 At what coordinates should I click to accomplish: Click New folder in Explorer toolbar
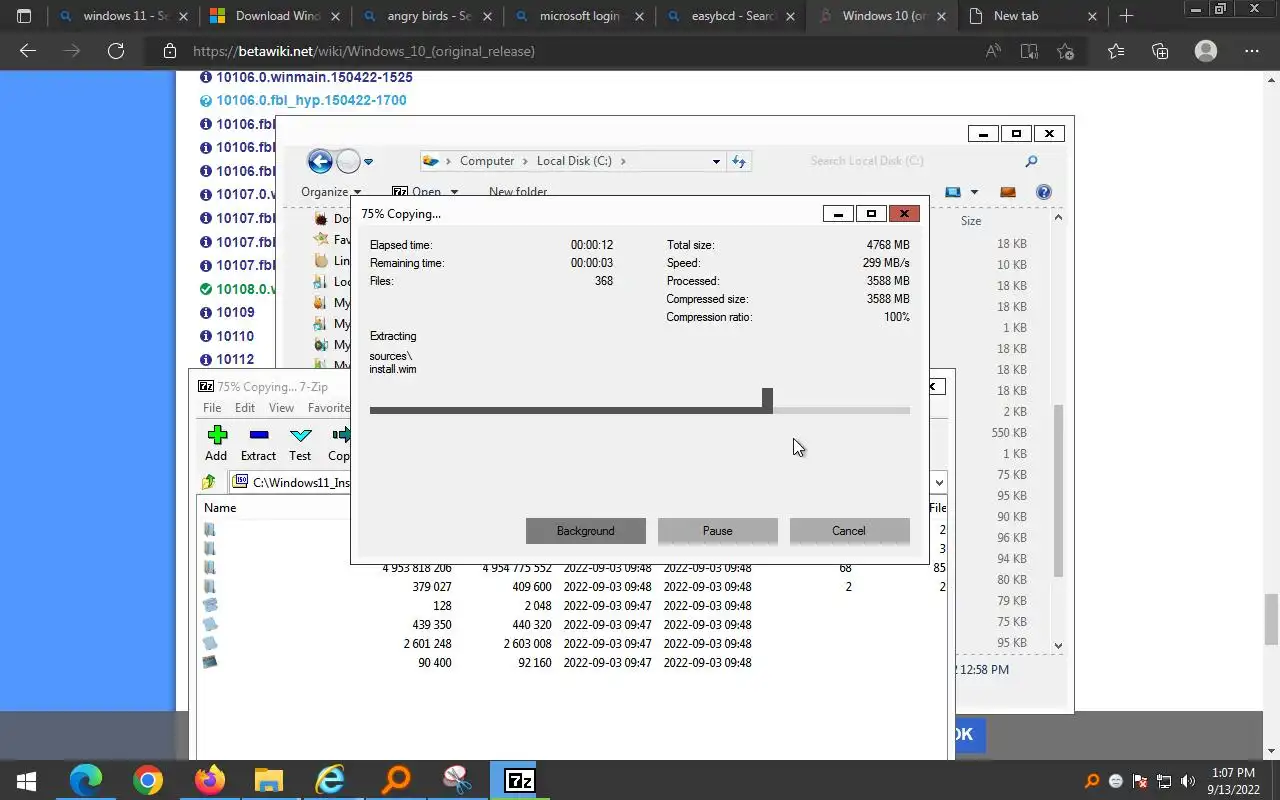pyautogui.click(x=518, y=192)
